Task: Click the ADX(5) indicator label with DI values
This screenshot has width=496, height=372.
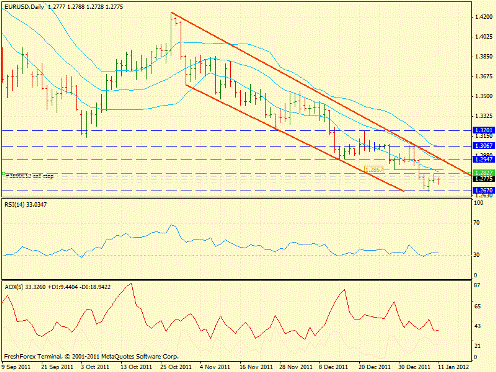Action: click(57, 287)
